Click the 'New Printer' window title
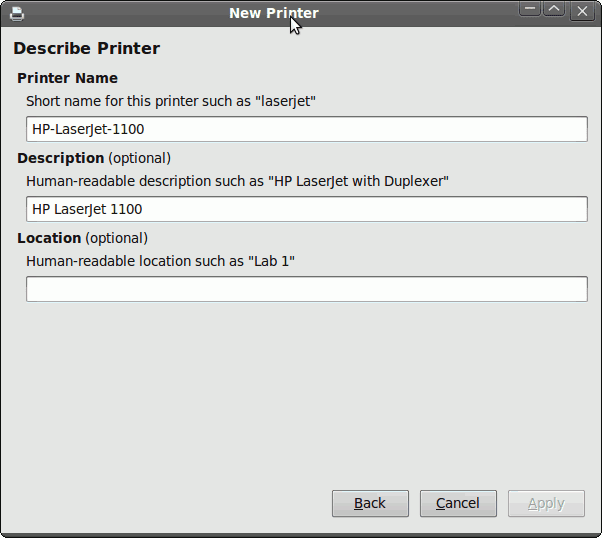 point(274,13)
